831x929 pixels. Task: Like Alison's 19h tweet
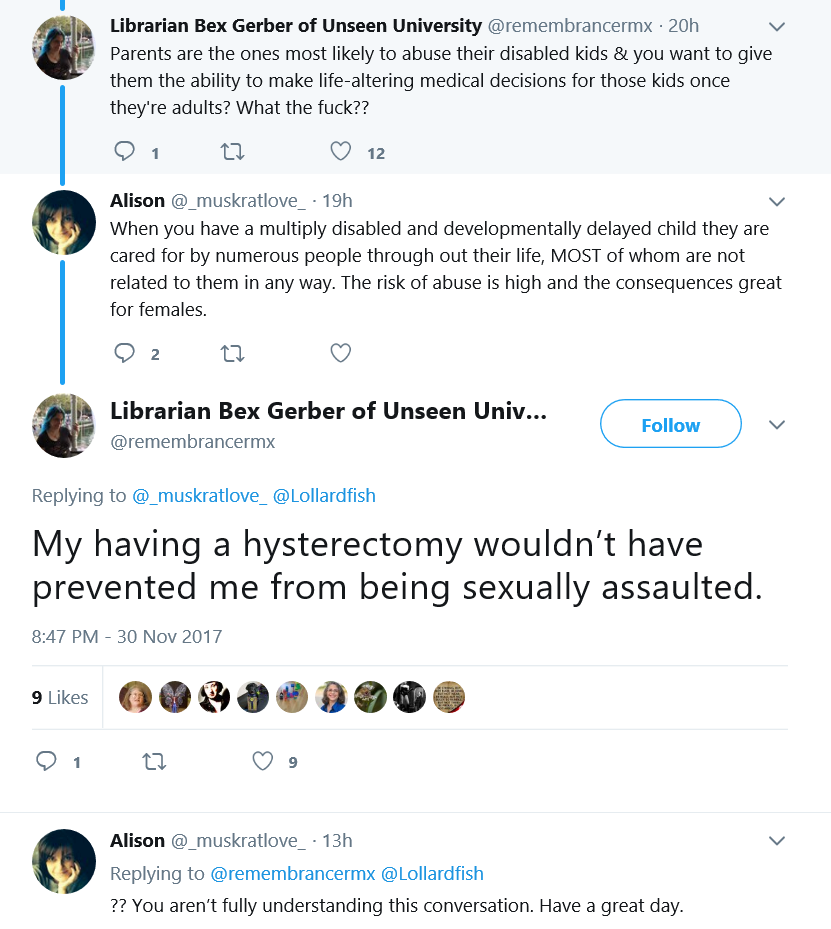coord(341,353)
